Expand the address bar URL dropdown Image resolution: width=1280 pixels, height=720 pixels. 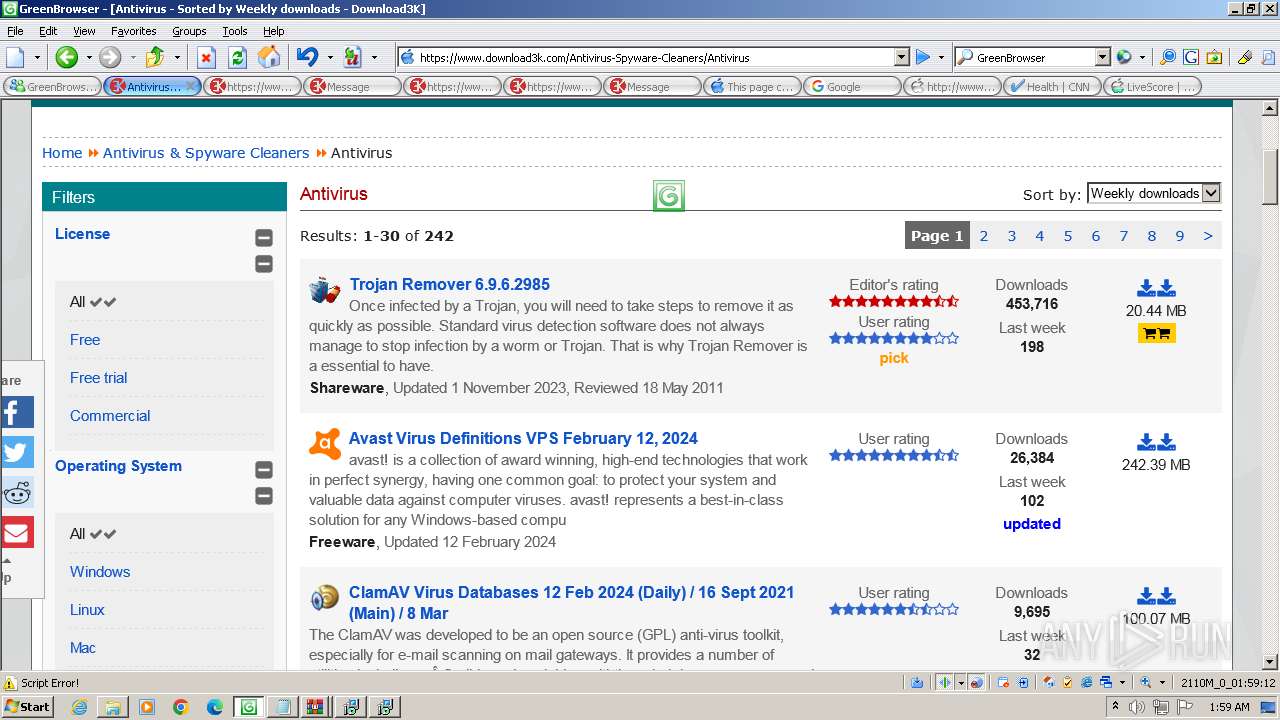tap(901, 58)
